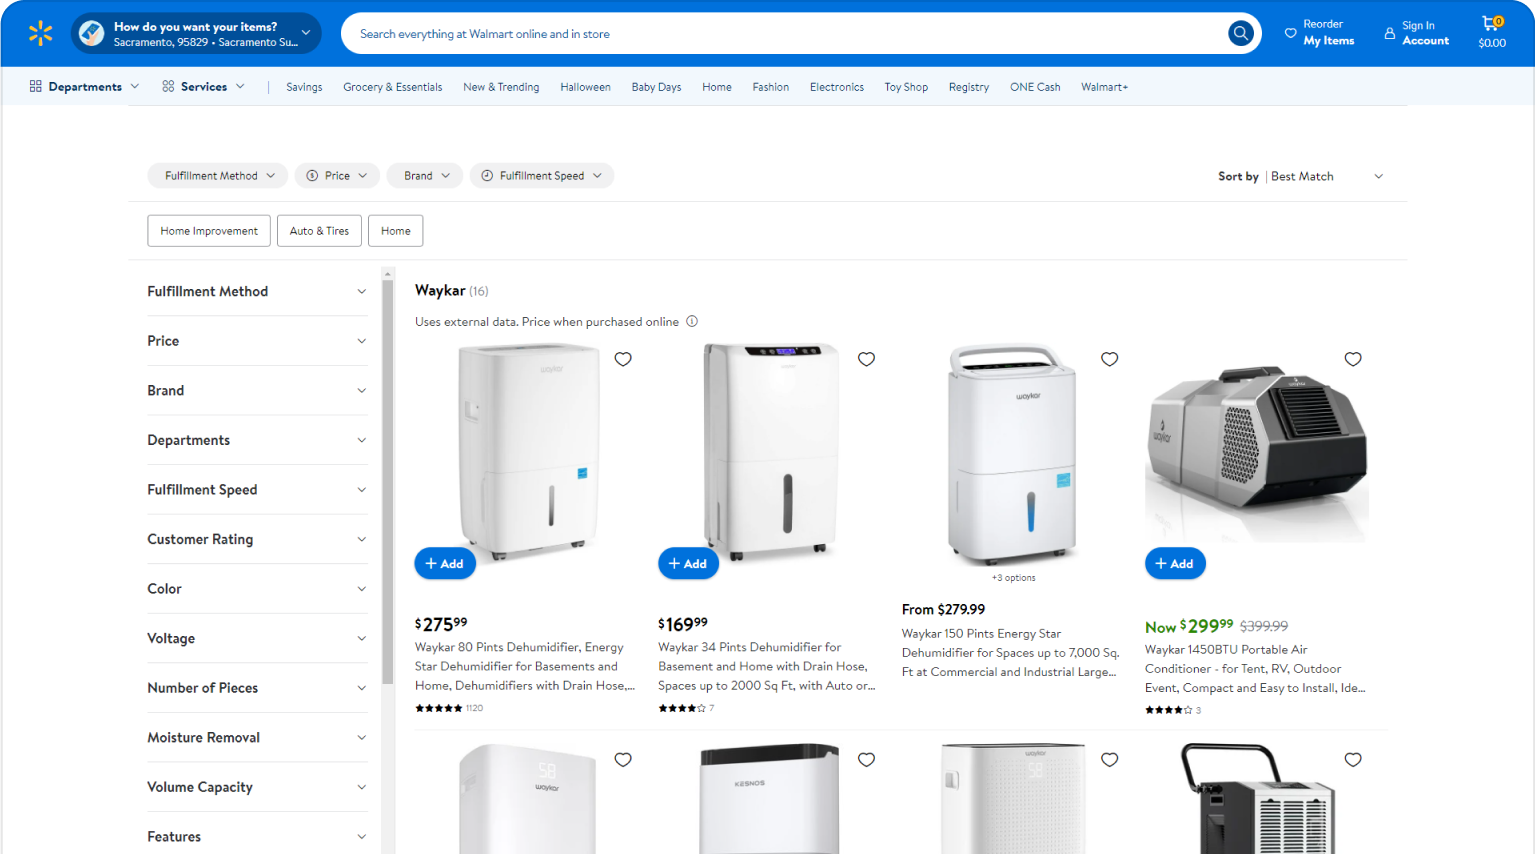Open the Waykar 34 Pints dehumidifier image
This screenshot has height=854, width=1535.
(770, 452)
